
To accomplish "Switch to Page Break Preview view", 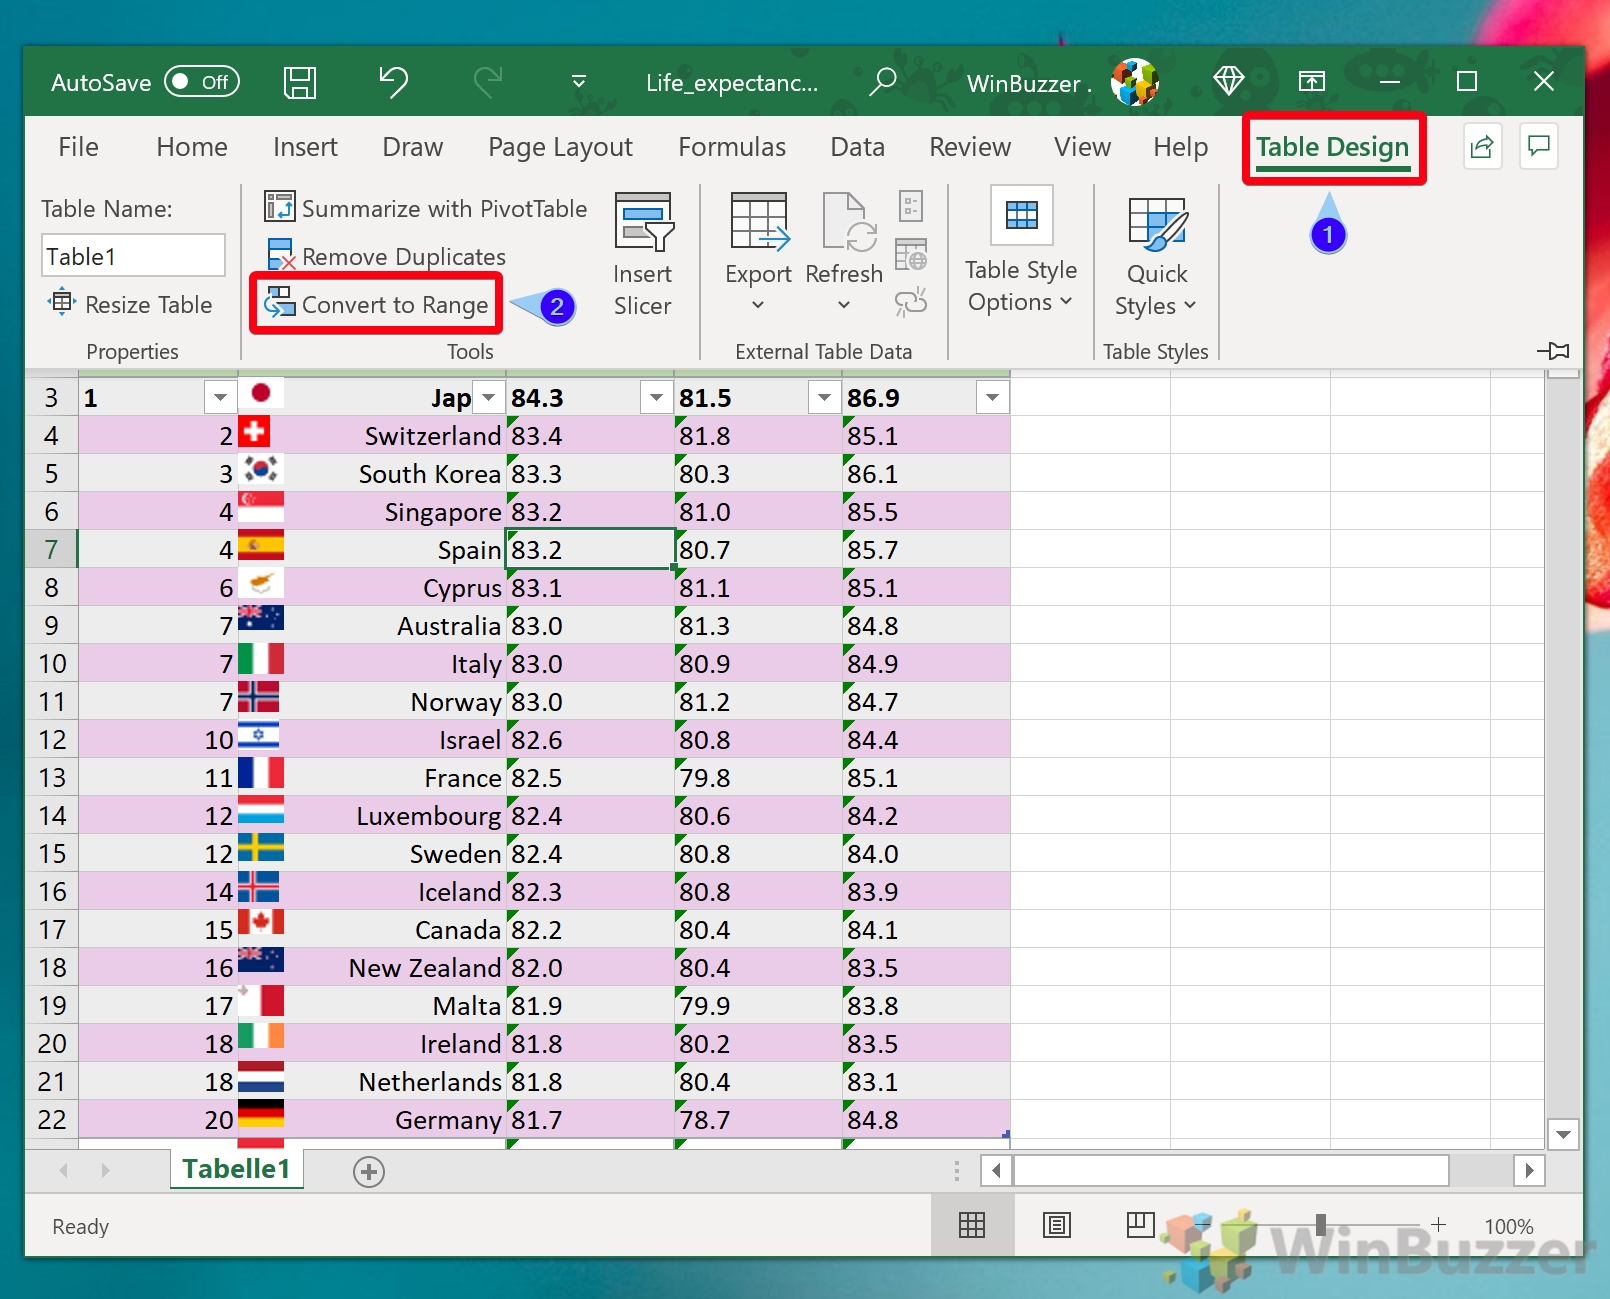I will pos(1140,1226).
